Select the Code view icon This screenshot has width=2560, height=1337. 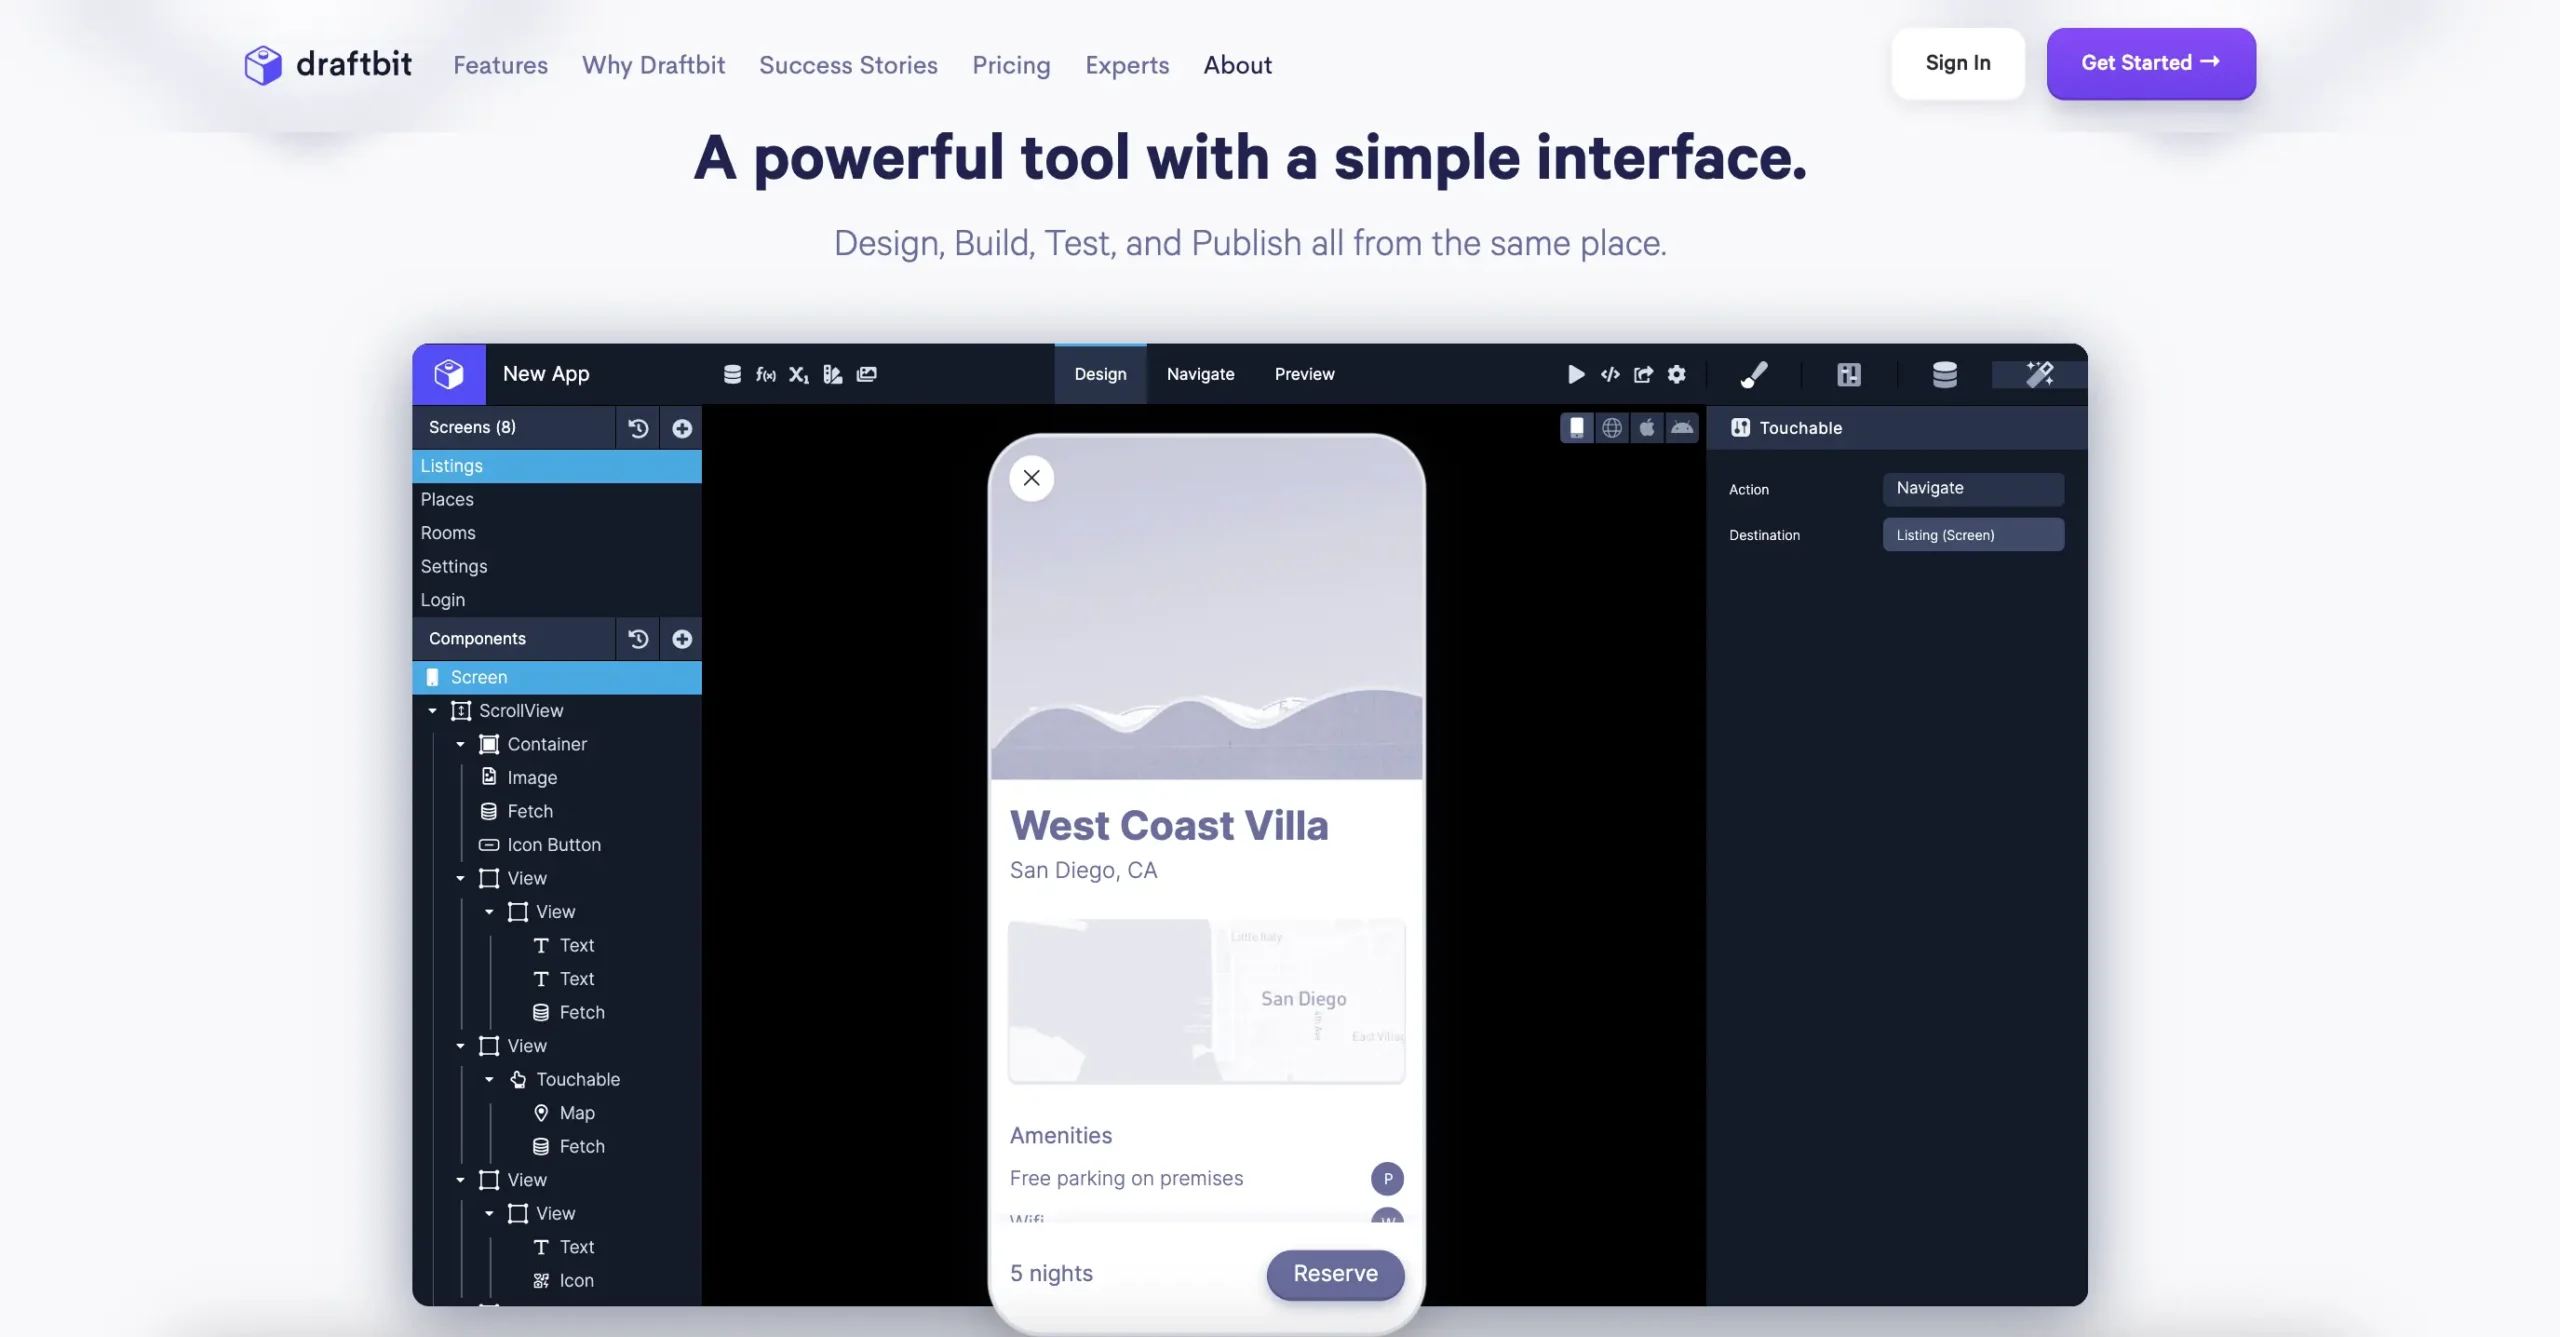(x=1608, y=374)
